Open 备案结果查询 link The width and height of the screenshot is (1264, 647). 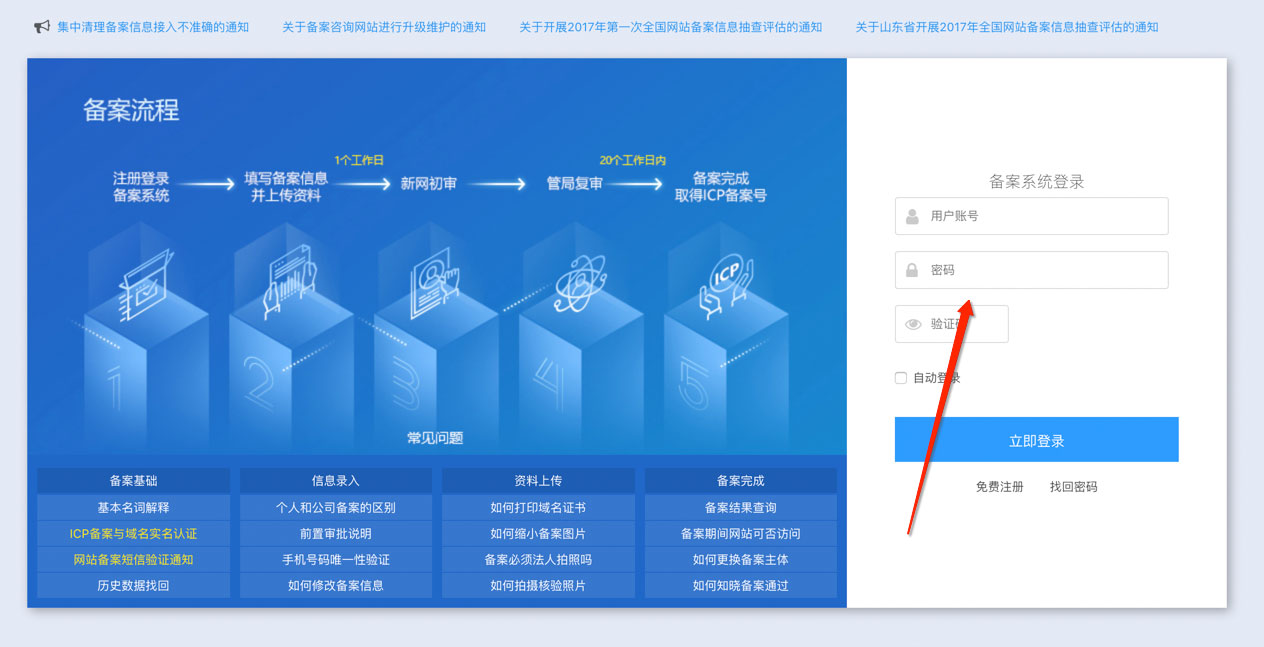(740, 507)
